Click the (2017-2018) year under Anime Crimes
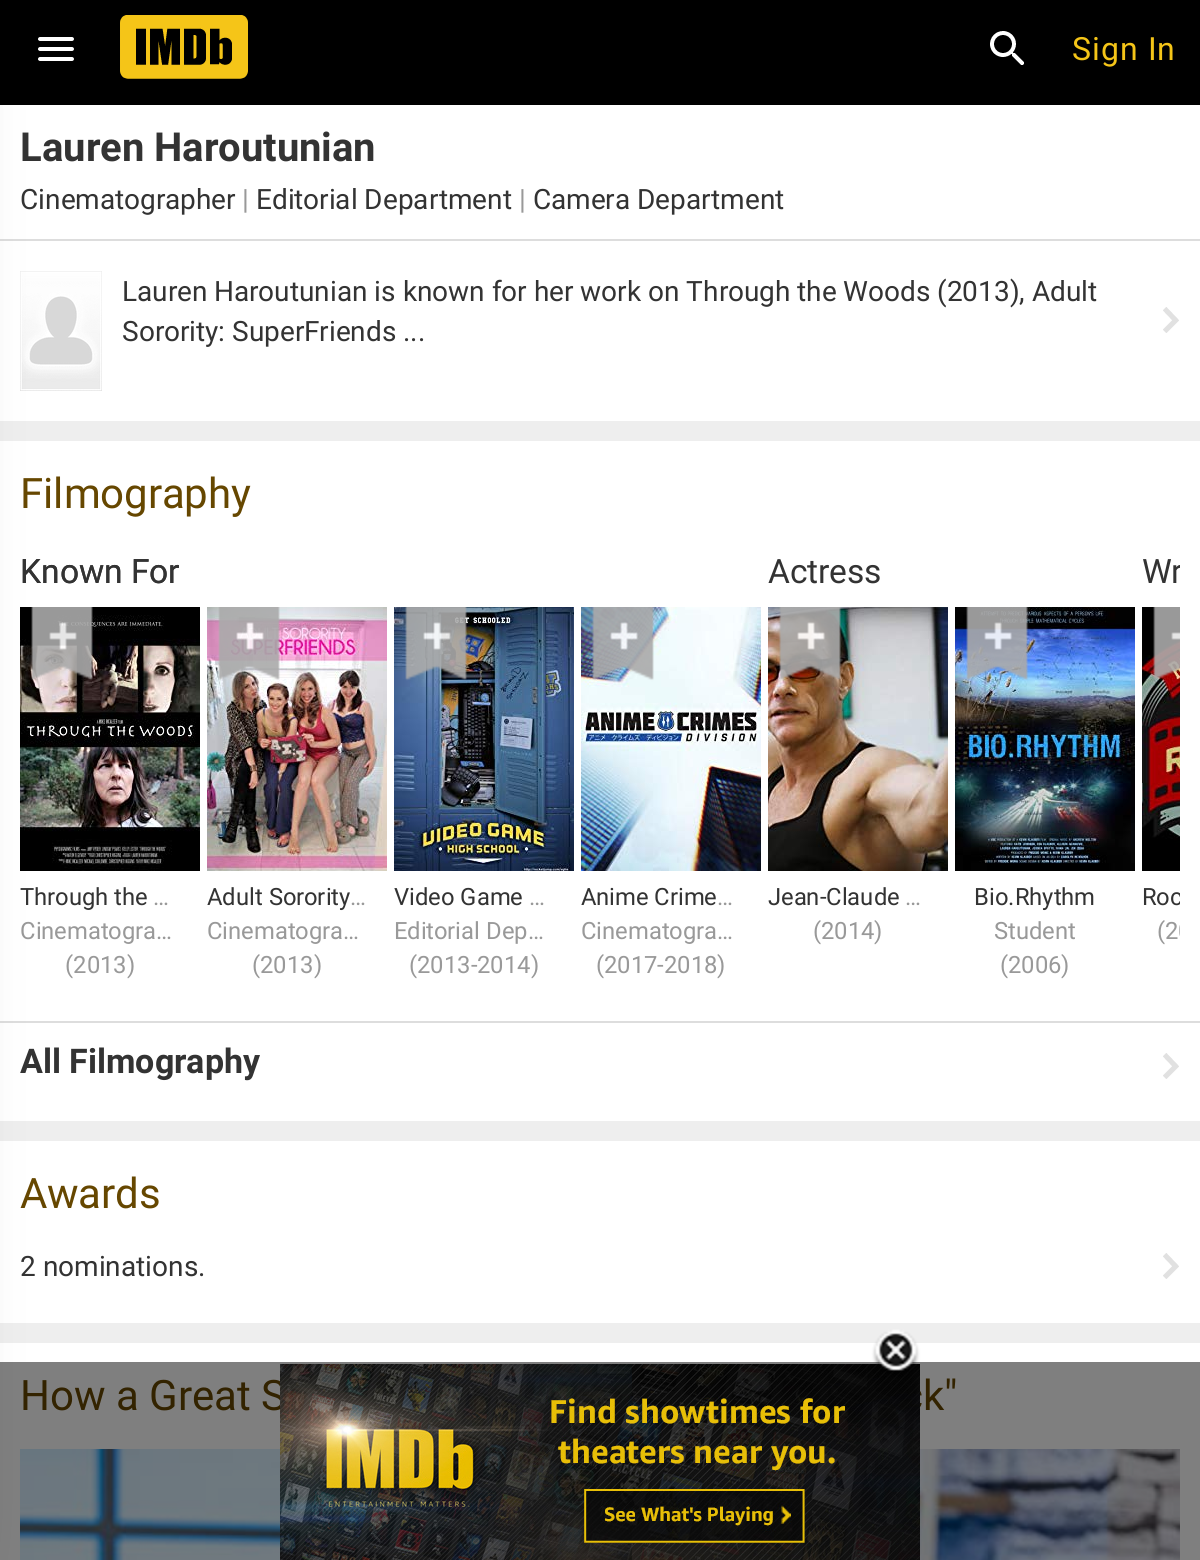 661,965
